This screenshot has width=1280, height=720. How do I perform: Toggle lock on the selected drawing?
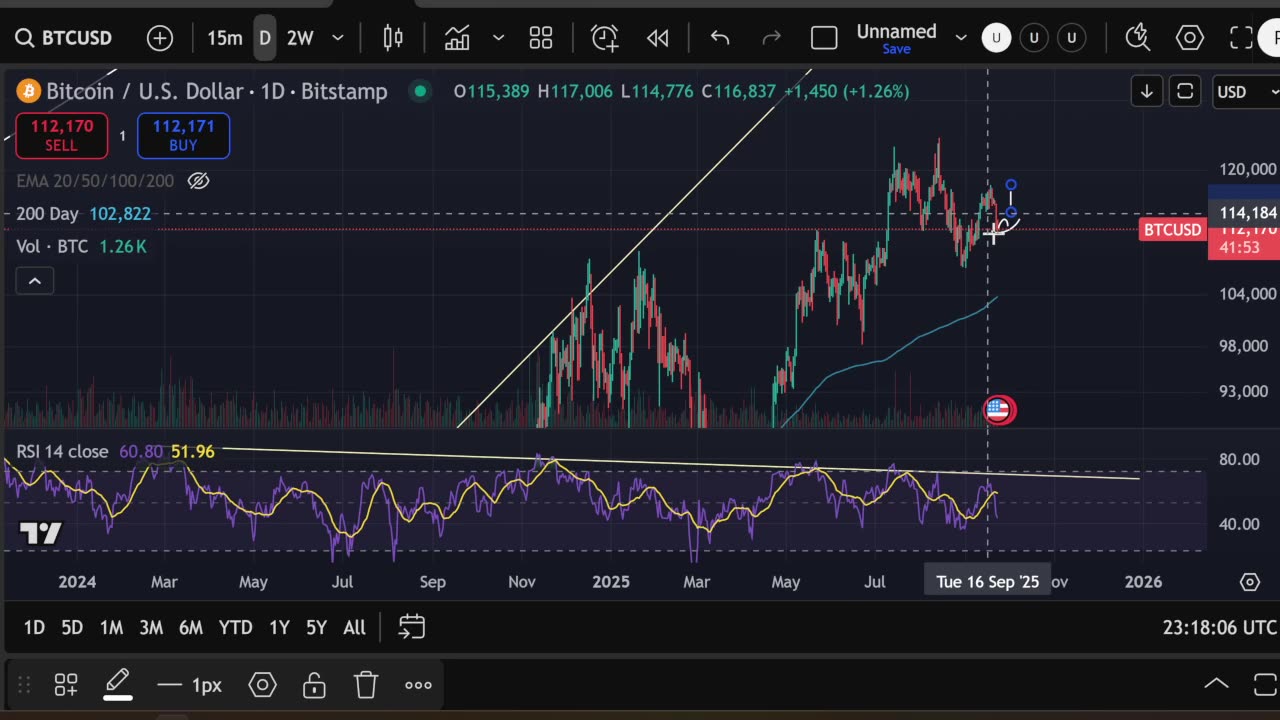[x=314, y=685]
